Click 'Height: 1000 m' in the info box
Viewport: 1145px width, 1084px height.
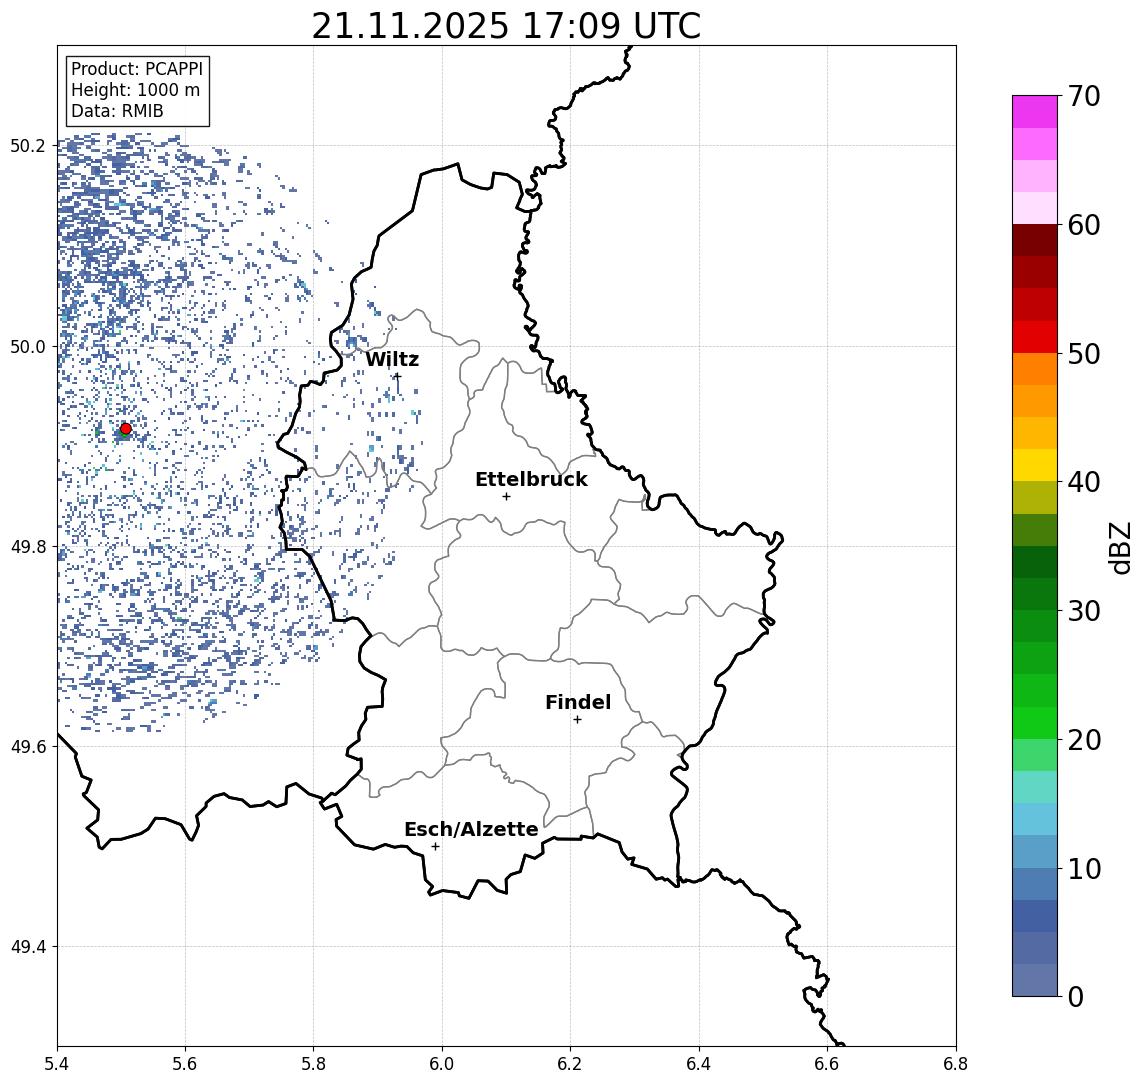[x=135, y=91]
